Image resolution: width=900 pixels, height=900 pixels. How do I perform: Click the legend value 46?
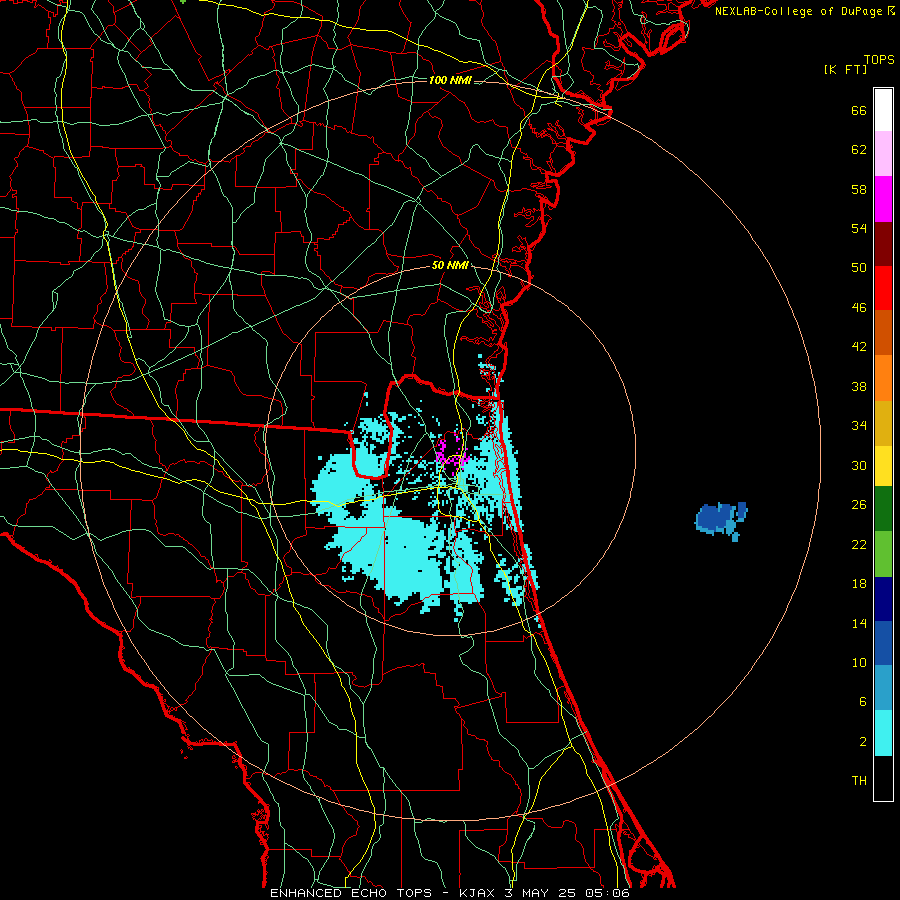coord(859,307)
